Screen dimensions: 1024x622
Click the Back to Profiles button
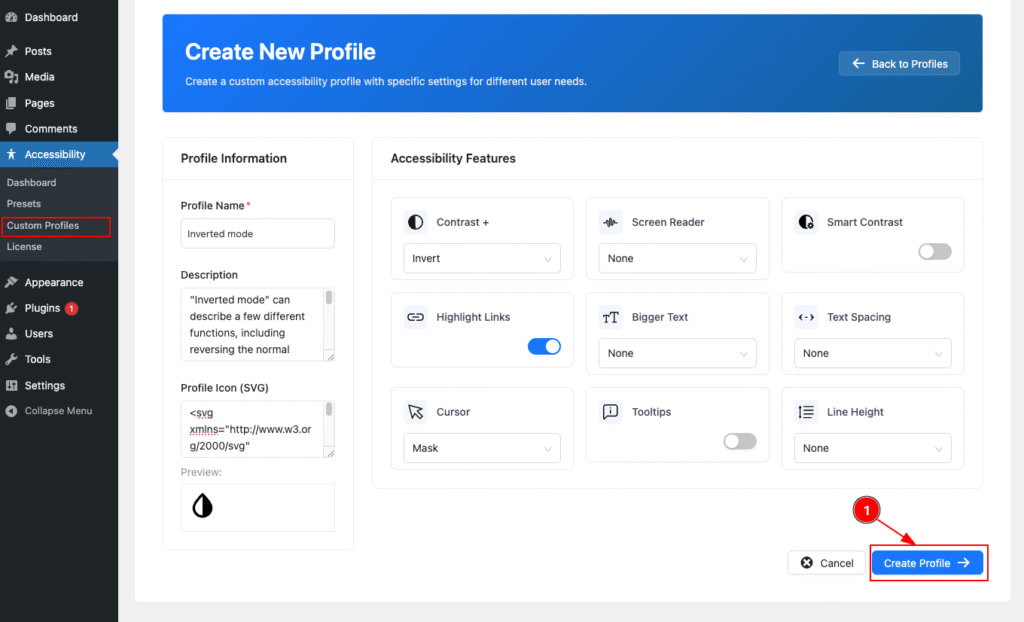pos(899,64)
